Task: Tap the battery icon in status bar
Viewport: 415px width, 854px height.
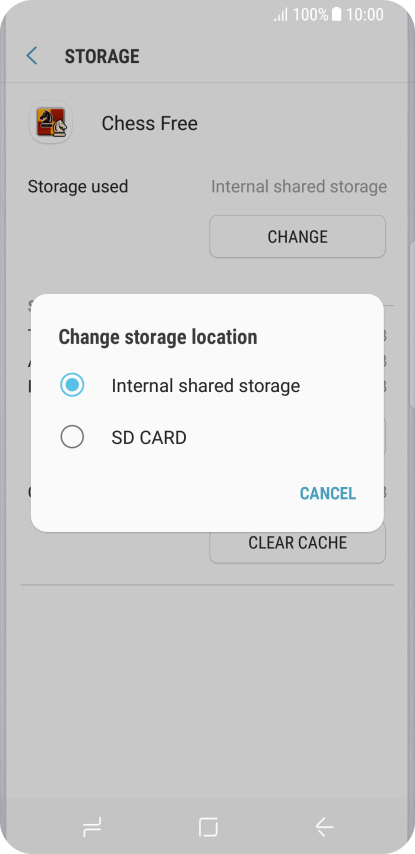Action: pos(336,15)
